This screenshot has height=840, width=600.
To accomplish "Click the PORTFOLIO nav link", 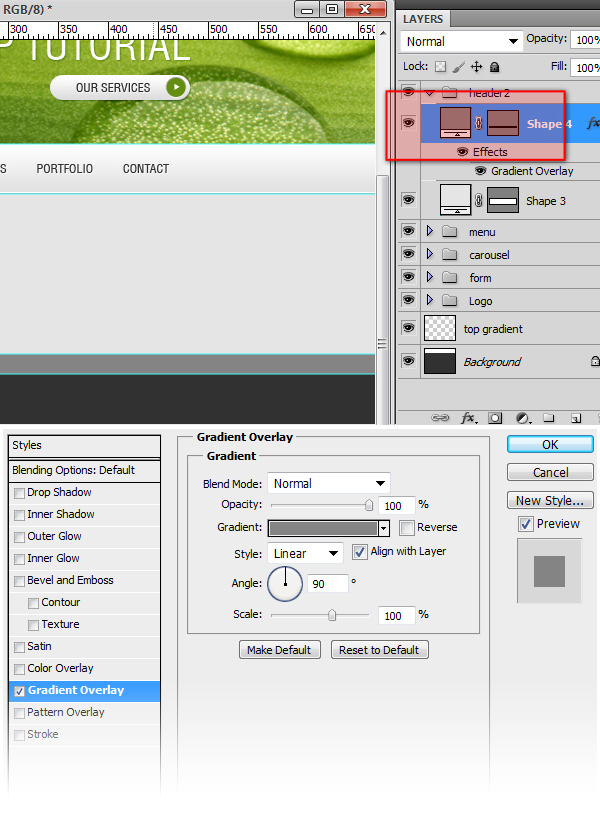I will [65, 169].
